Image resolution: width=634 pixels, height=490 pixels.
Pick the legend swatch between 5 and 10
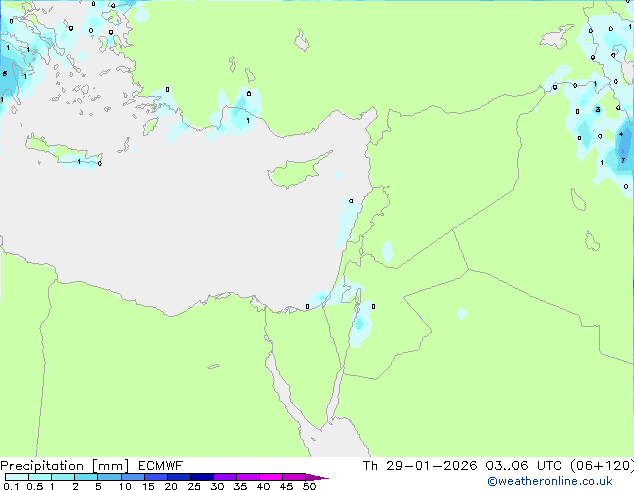109,477
